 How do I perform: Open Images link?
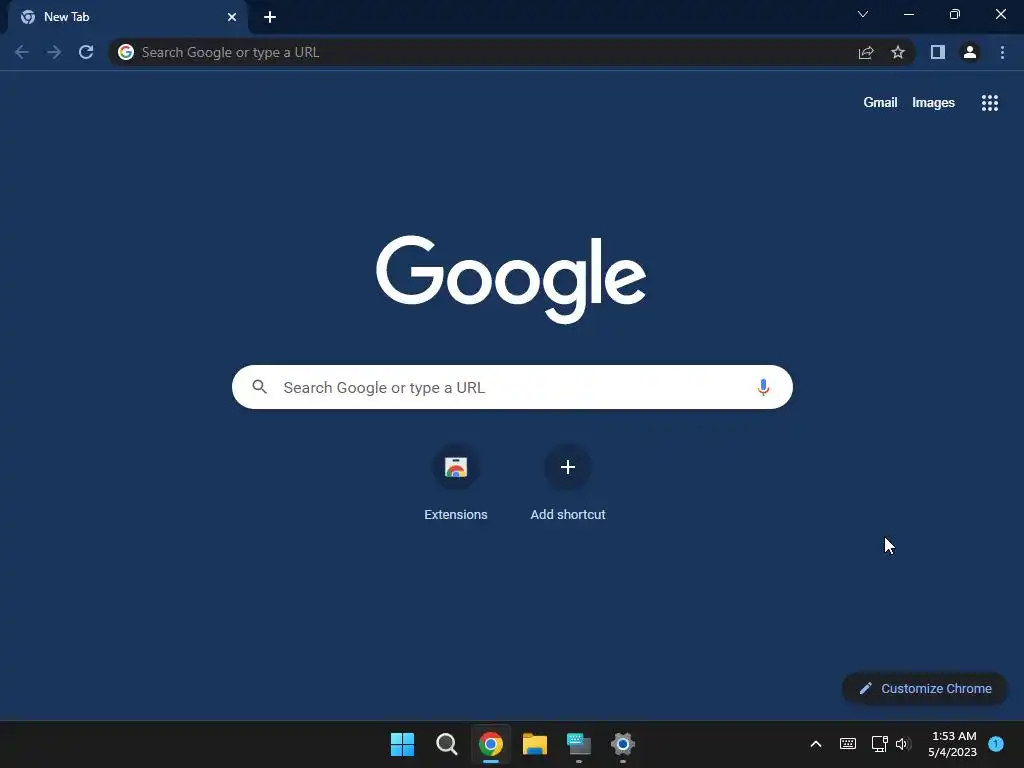[x=933, y=103]
